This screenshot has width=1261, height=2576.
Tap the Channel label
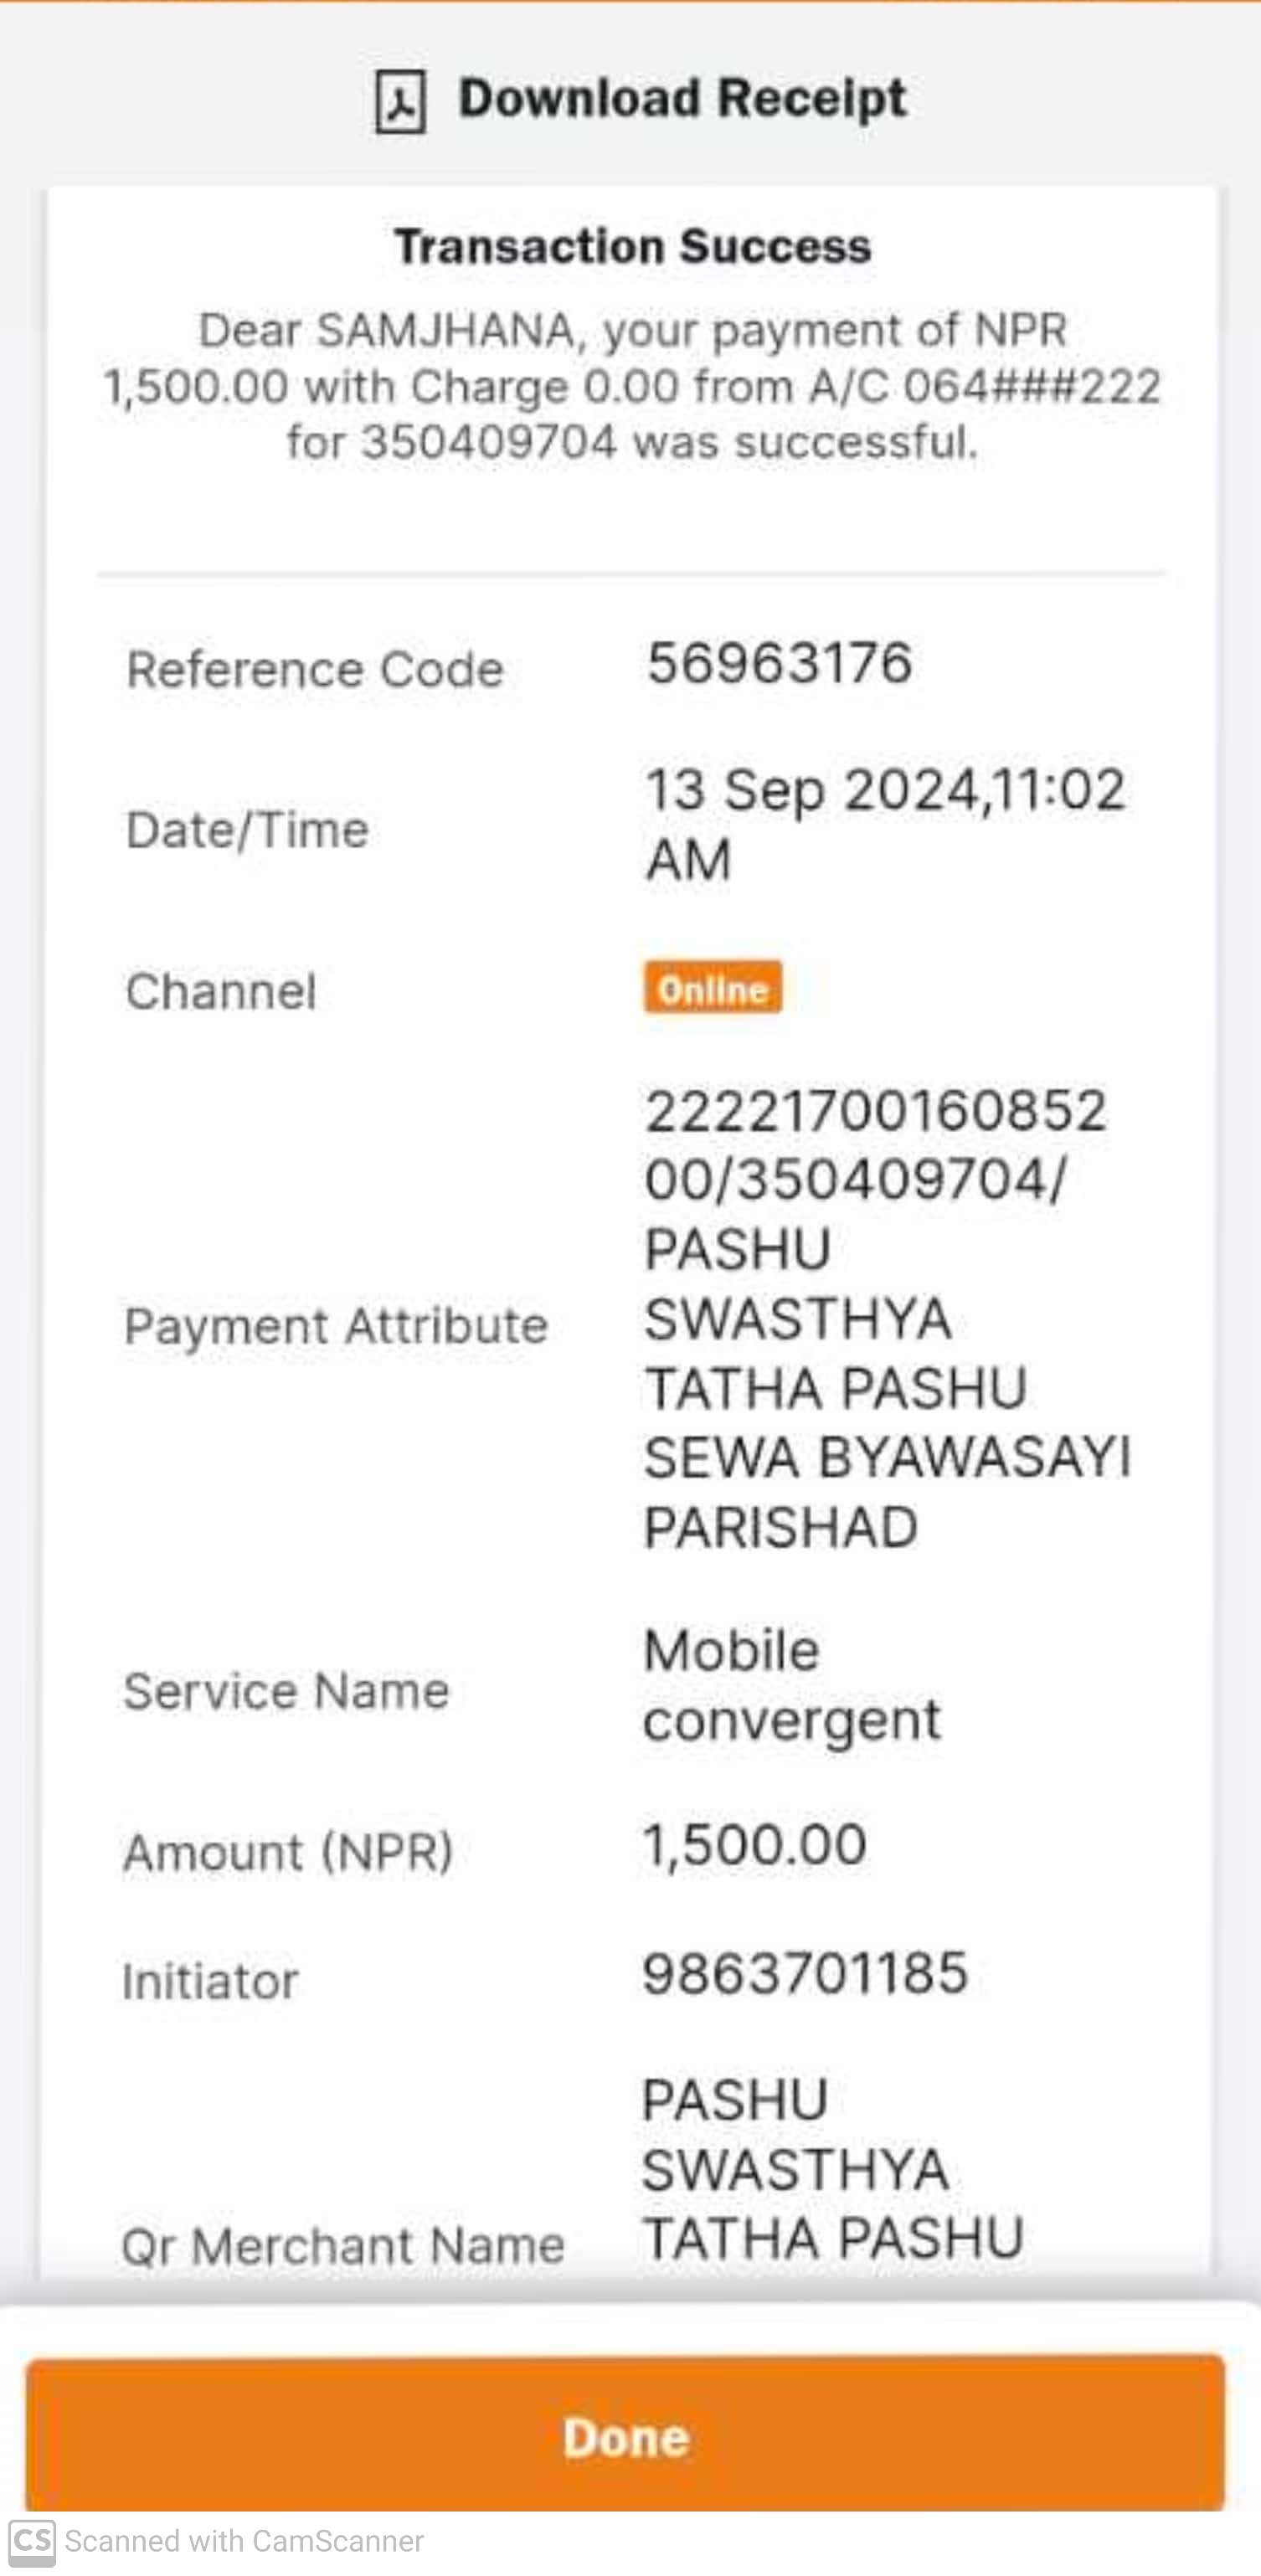pyautogui.click(x=220, y=991)
